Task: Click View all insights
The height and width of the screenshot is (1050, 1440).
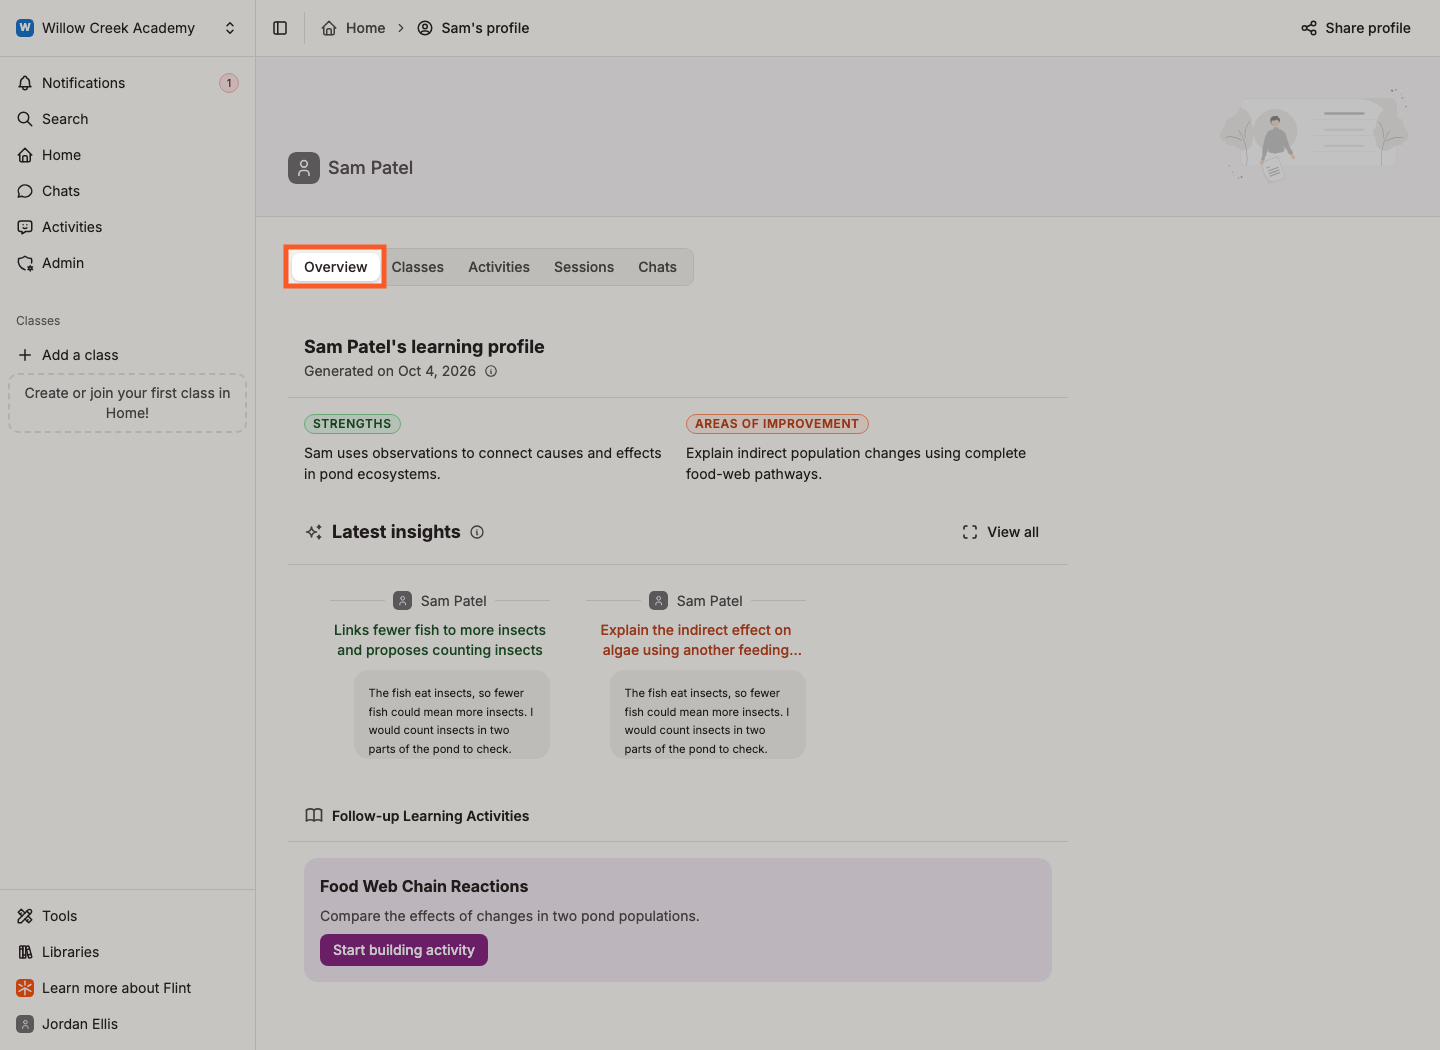Action: (x=1000, y=532)
